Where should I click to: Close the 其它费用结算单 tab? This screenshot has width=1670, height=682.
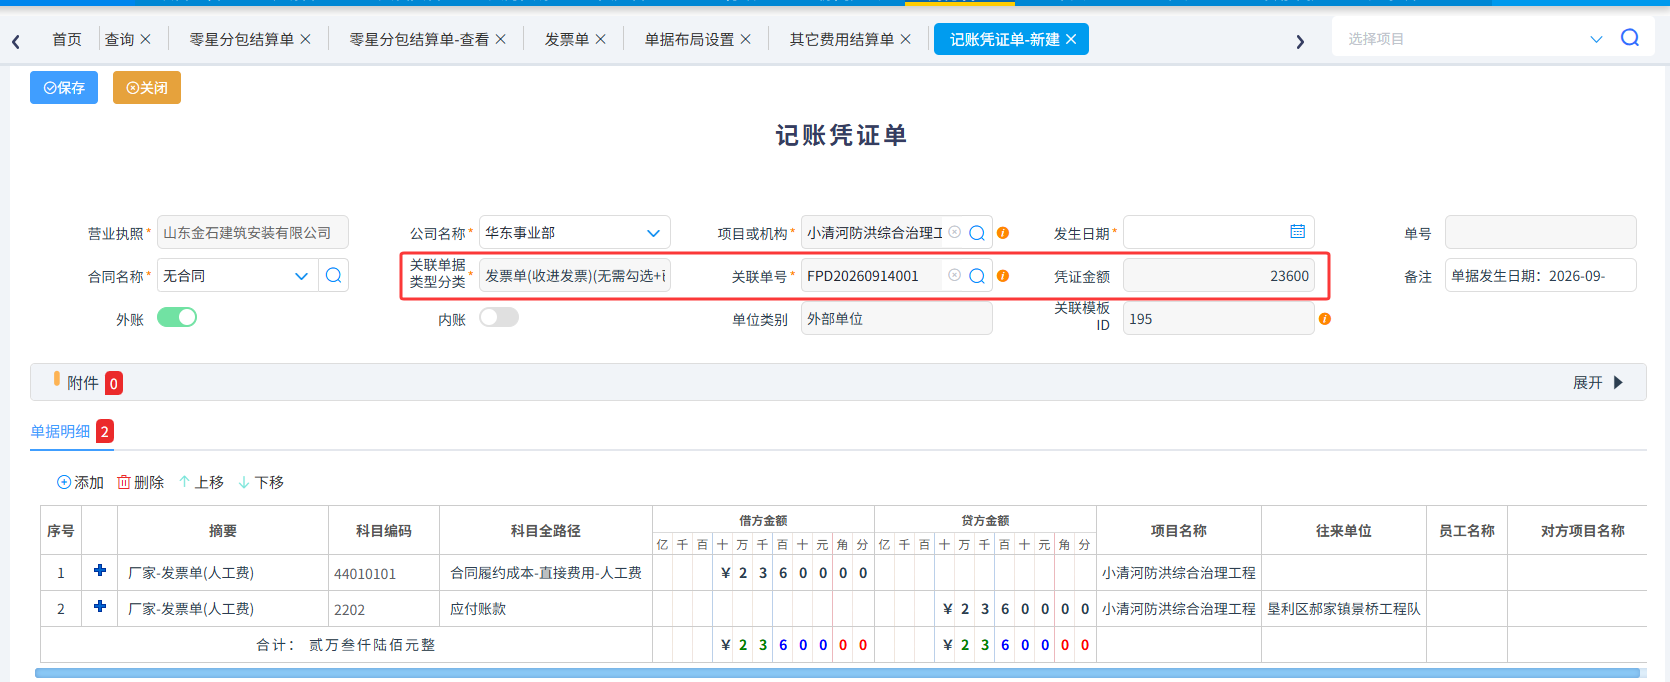[x=905, y=39]
